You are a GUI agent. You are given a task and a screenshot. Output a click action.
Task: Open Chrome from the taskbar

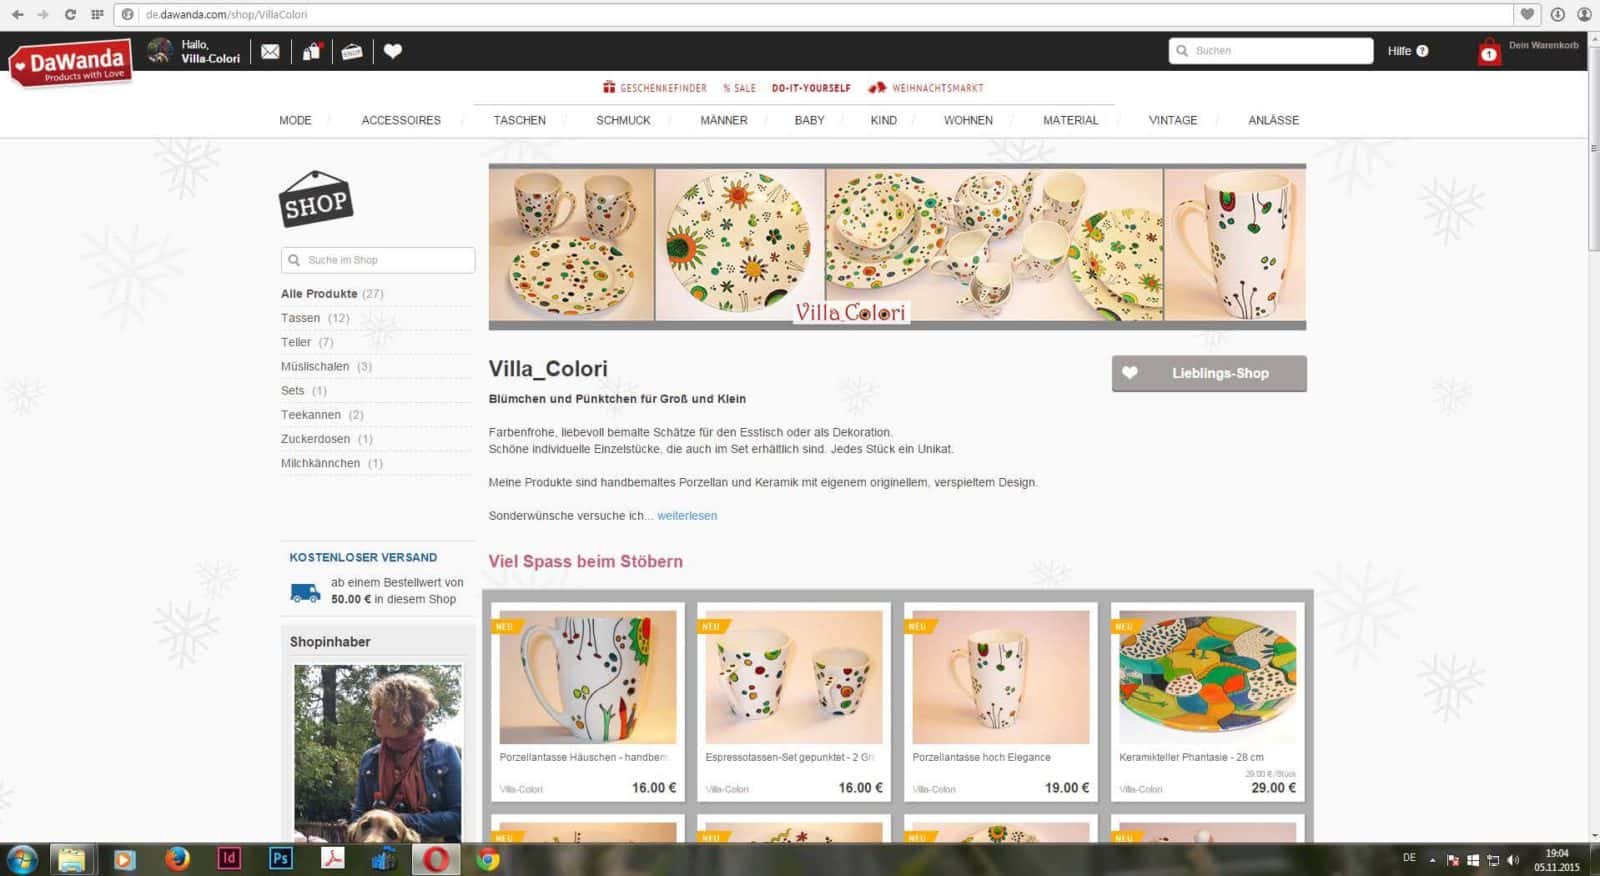click(488, 859)
